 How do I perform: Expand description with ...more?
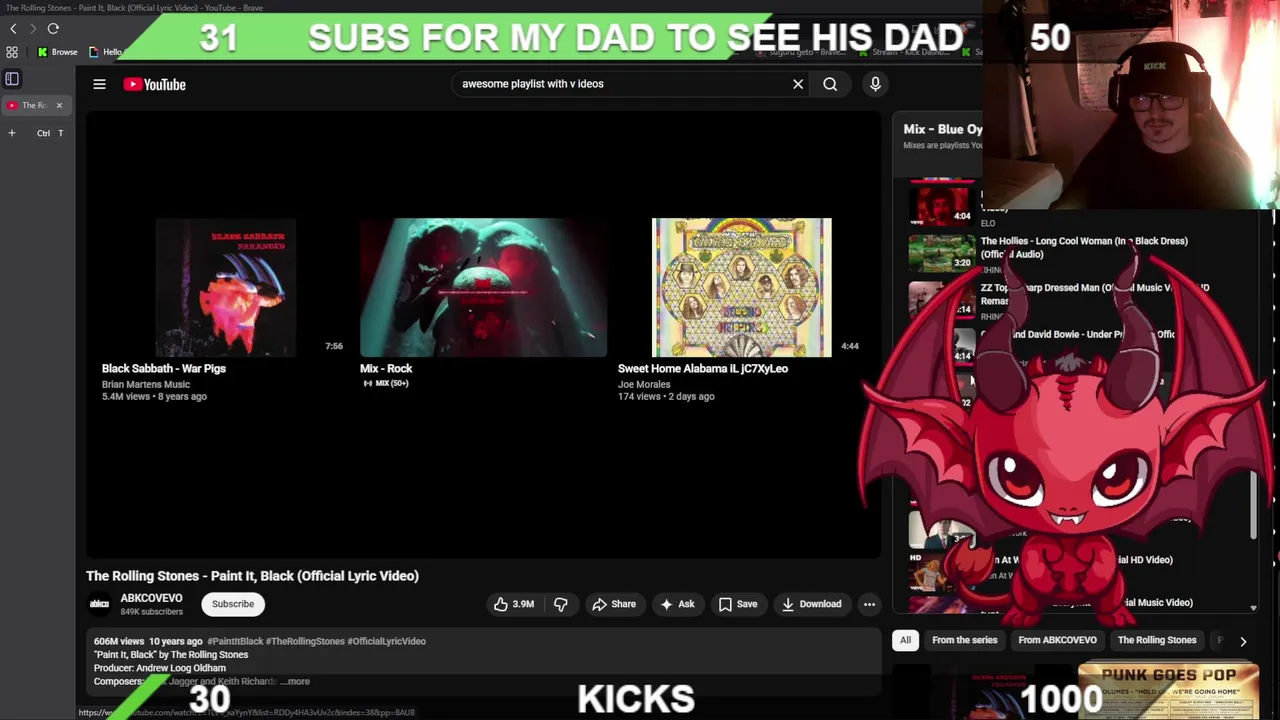click(297, 681)
